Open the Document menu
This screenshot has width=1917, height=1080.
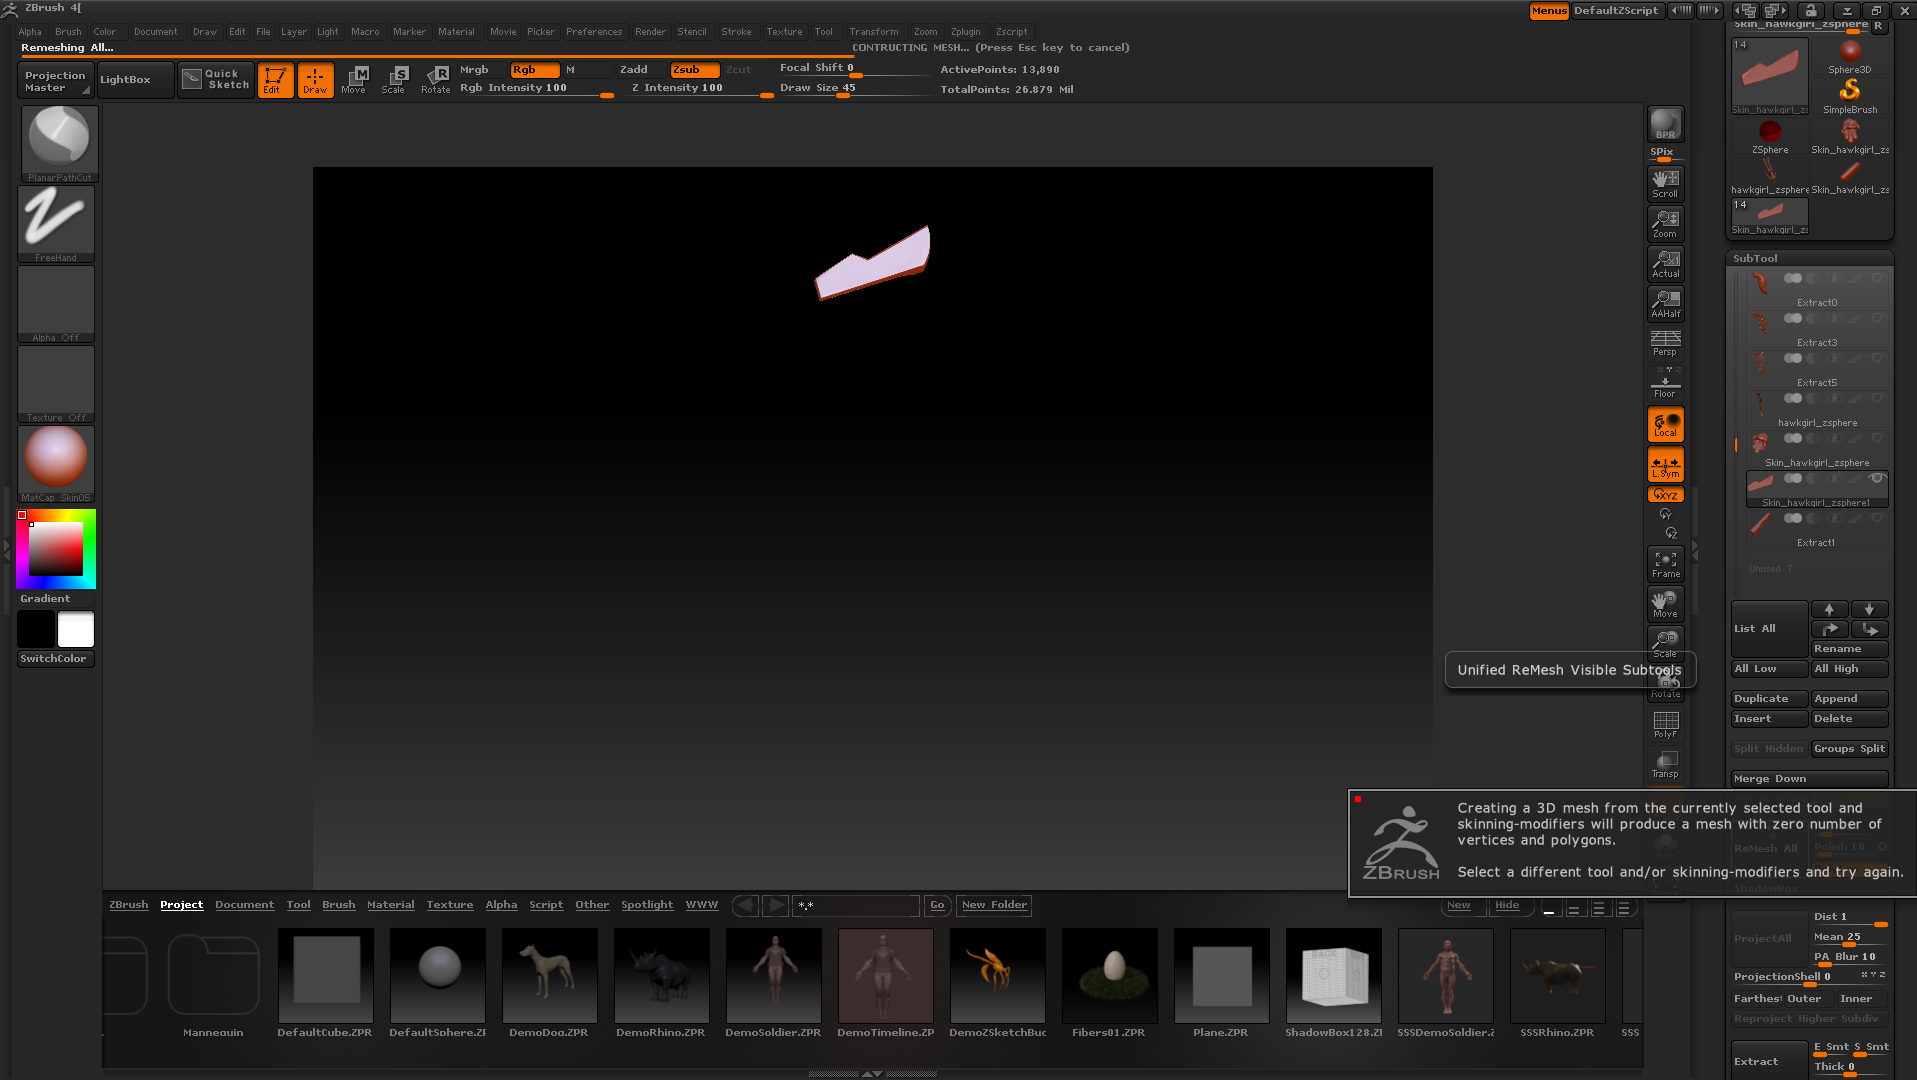[155, 32]
